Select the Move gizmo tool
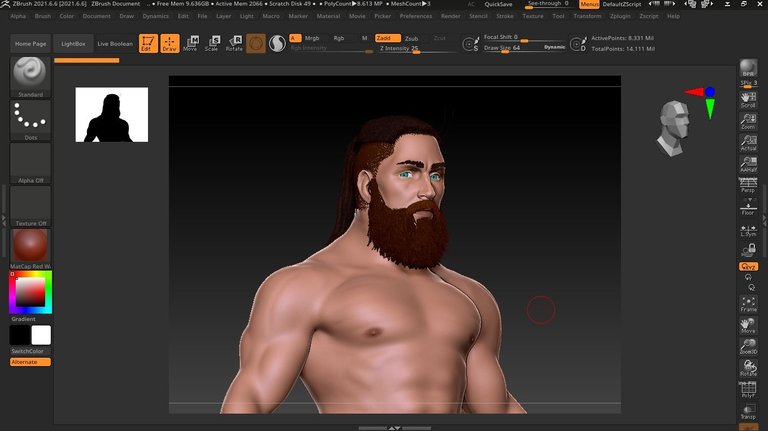The width and height of the screenshot is (768, 431). (x=191, y=43)
